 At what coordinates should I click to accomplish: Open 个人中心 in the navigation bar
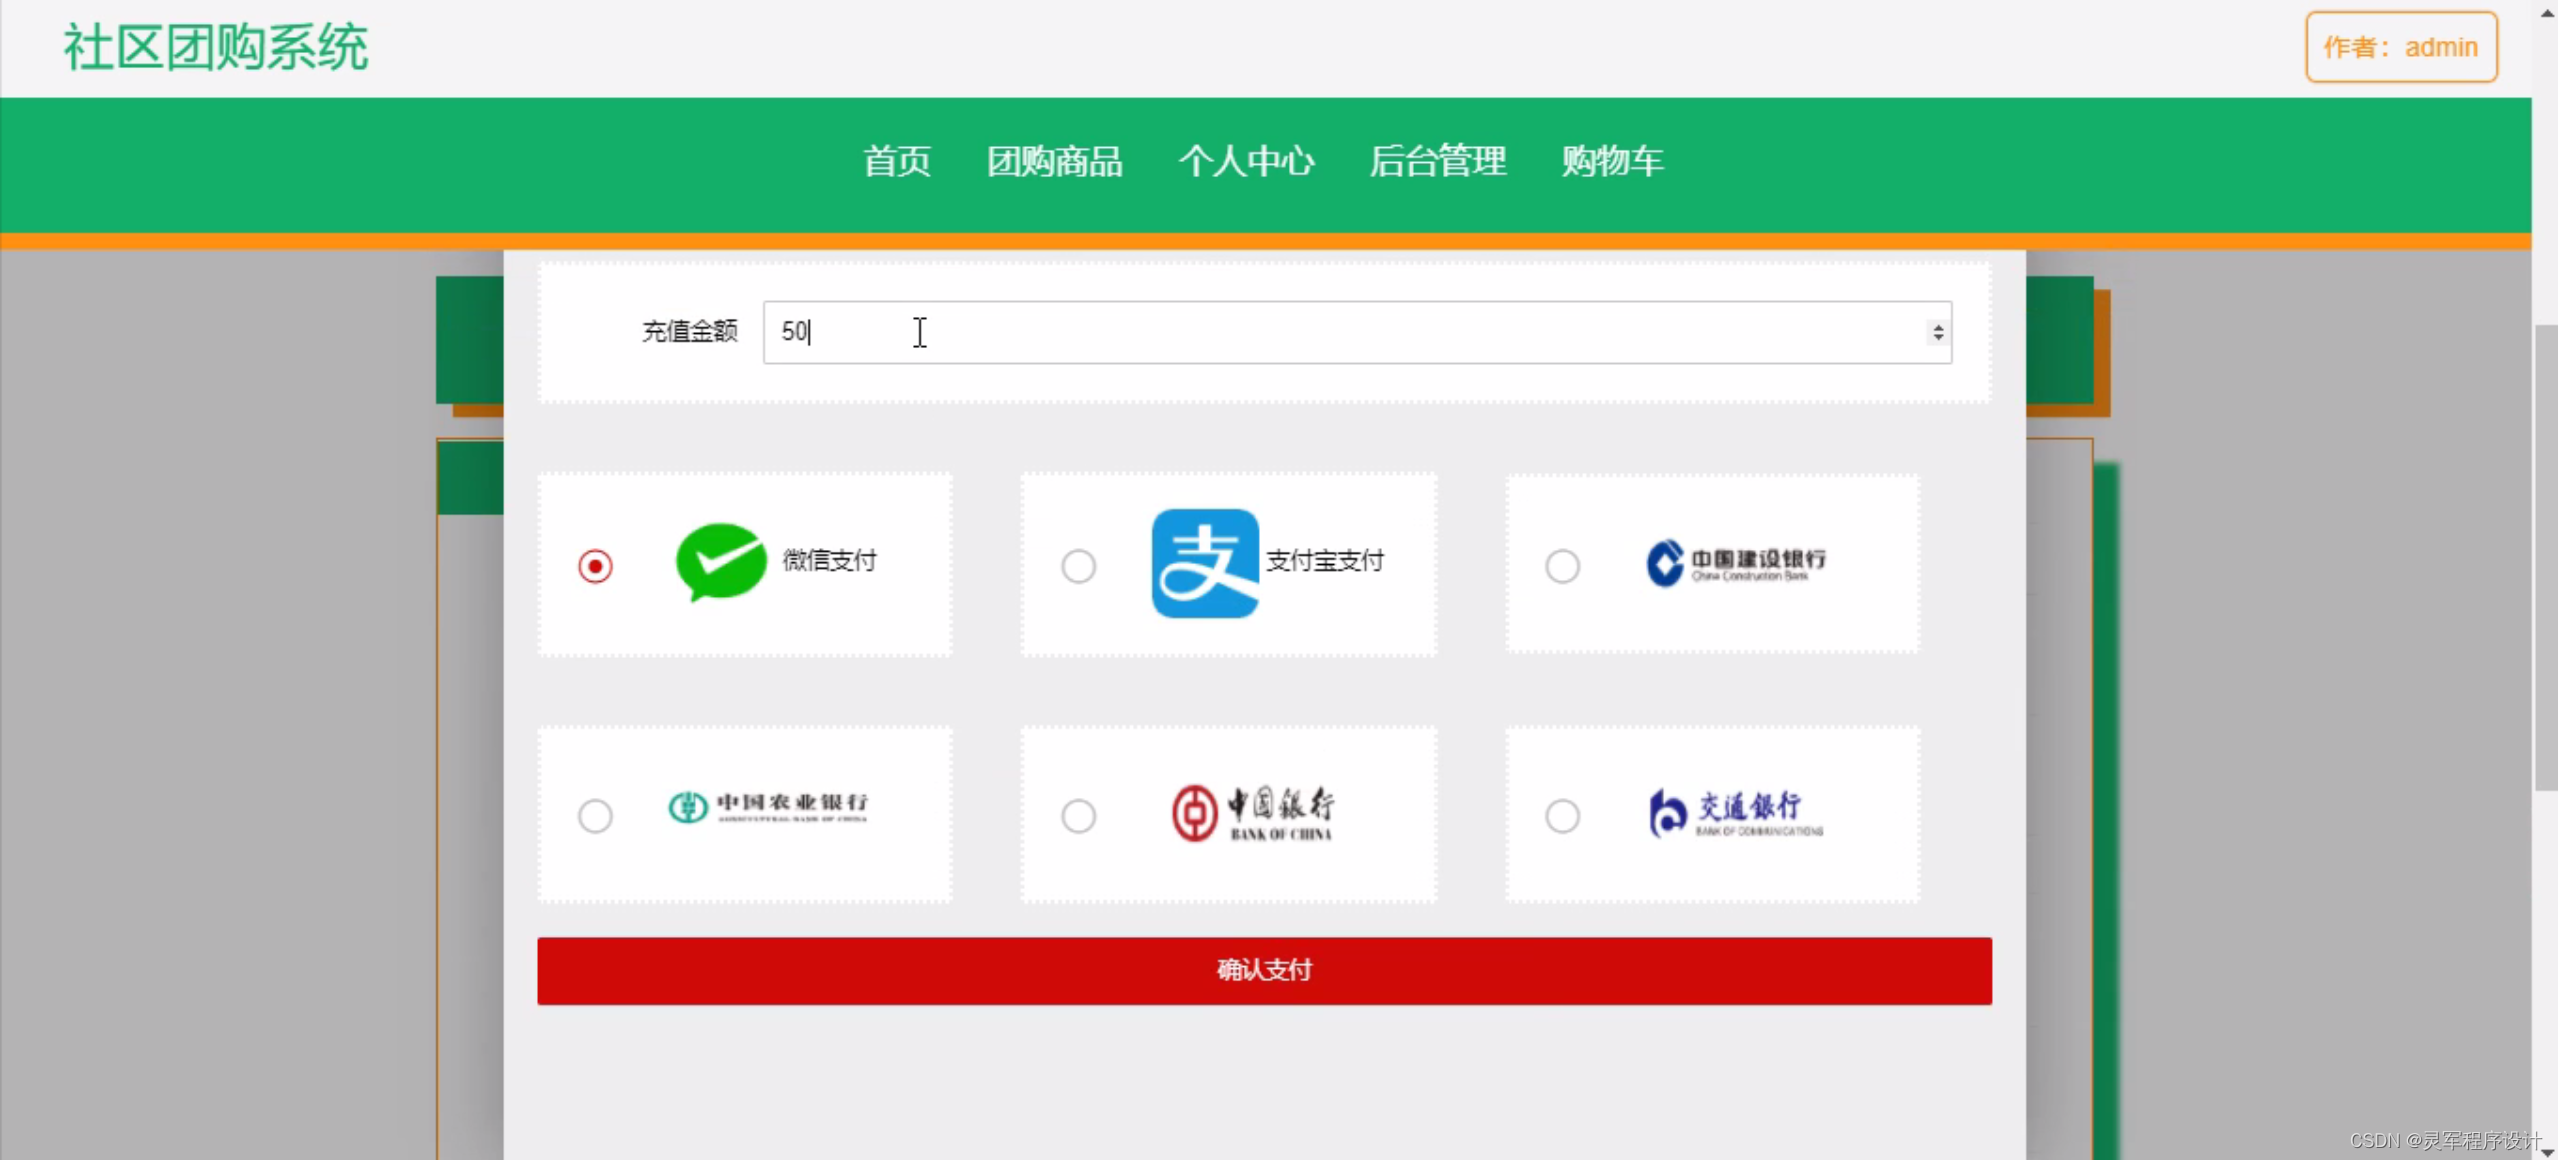[x=1246, y=161]
